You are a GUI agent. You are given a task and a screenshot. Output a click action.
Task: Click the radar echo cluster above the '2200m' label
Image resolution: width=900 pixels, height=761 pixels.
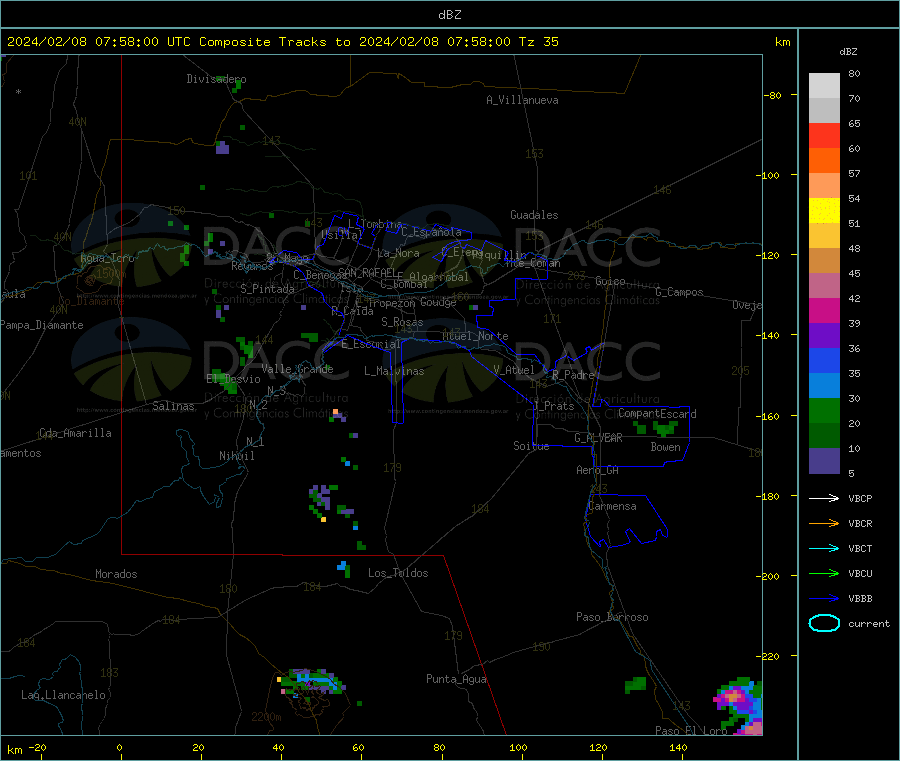tap(311, 682)
